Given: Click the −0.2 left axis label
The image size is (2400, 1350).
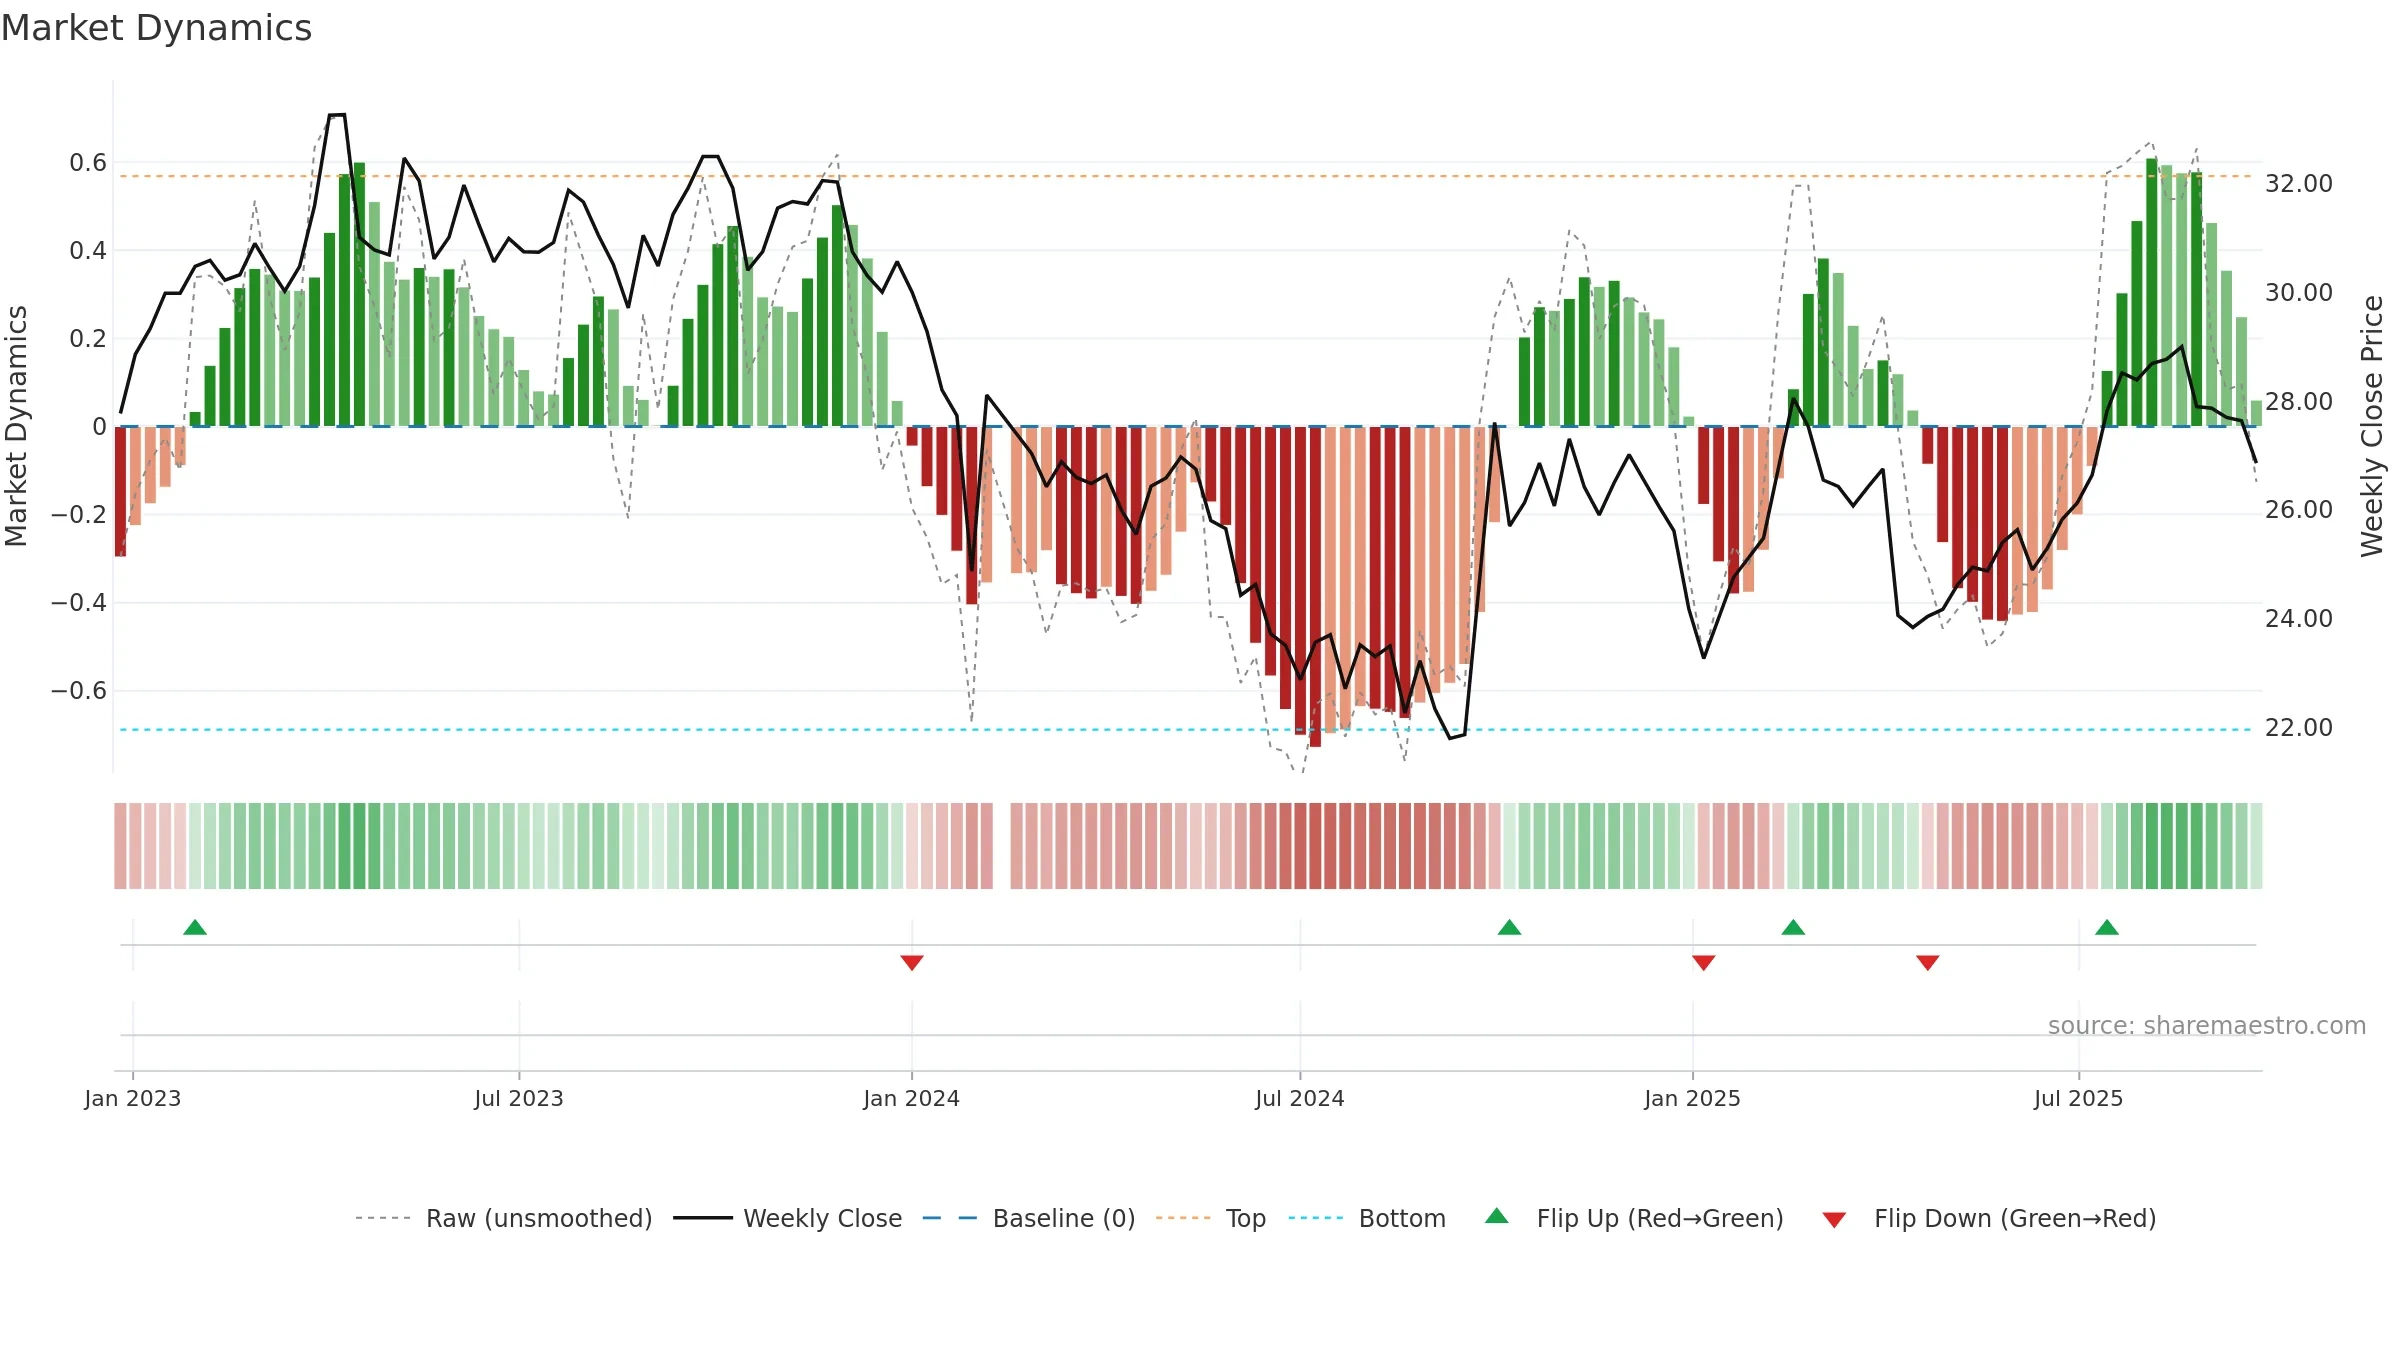Looking at the screenshot, I should (x=79, y=514).
